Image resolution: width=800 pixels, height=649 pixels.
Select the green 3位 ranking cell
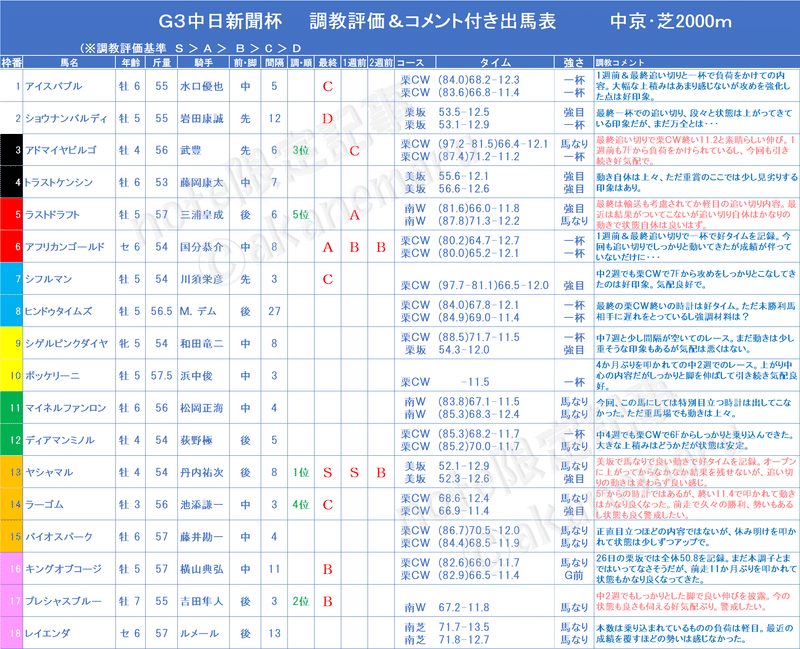tap(301, 151)
